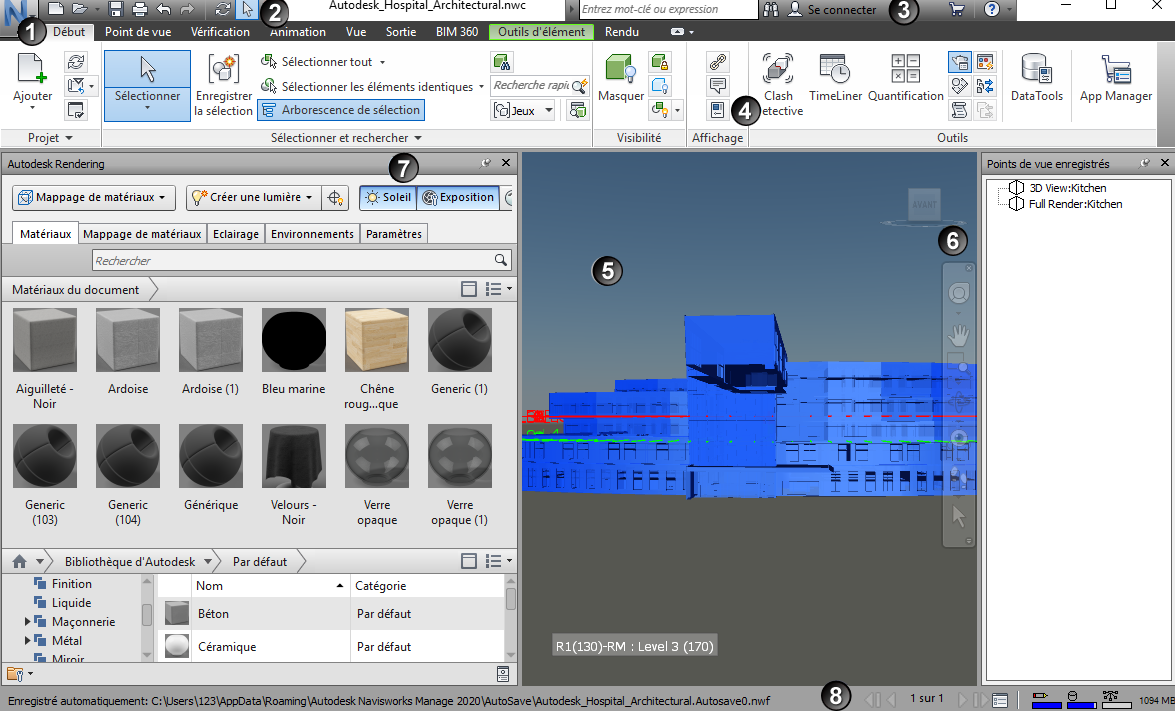Click the Links chain icon in Affichage
The width and height of the screenshot is (1175, 711).
(x=717, y=61)
